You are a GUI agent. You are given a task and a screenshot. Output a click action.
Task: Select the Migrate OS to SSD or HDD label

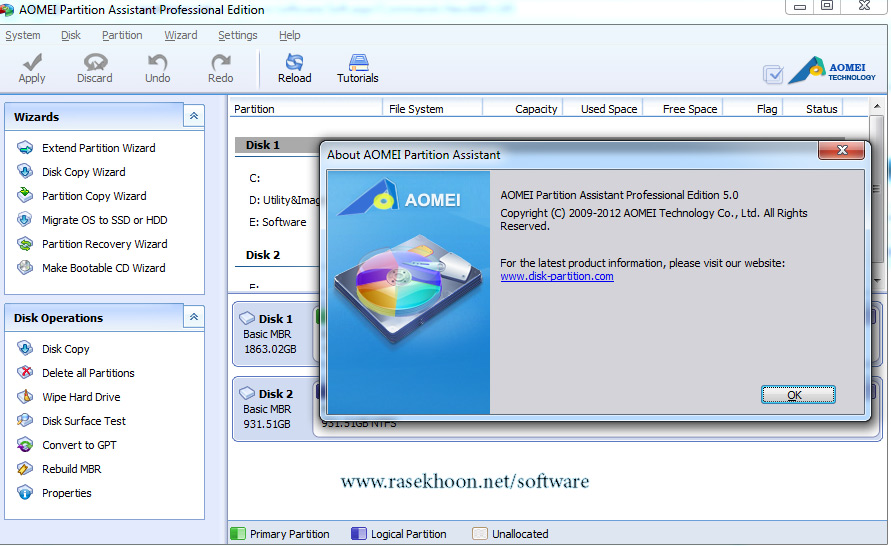click(105, 220)
